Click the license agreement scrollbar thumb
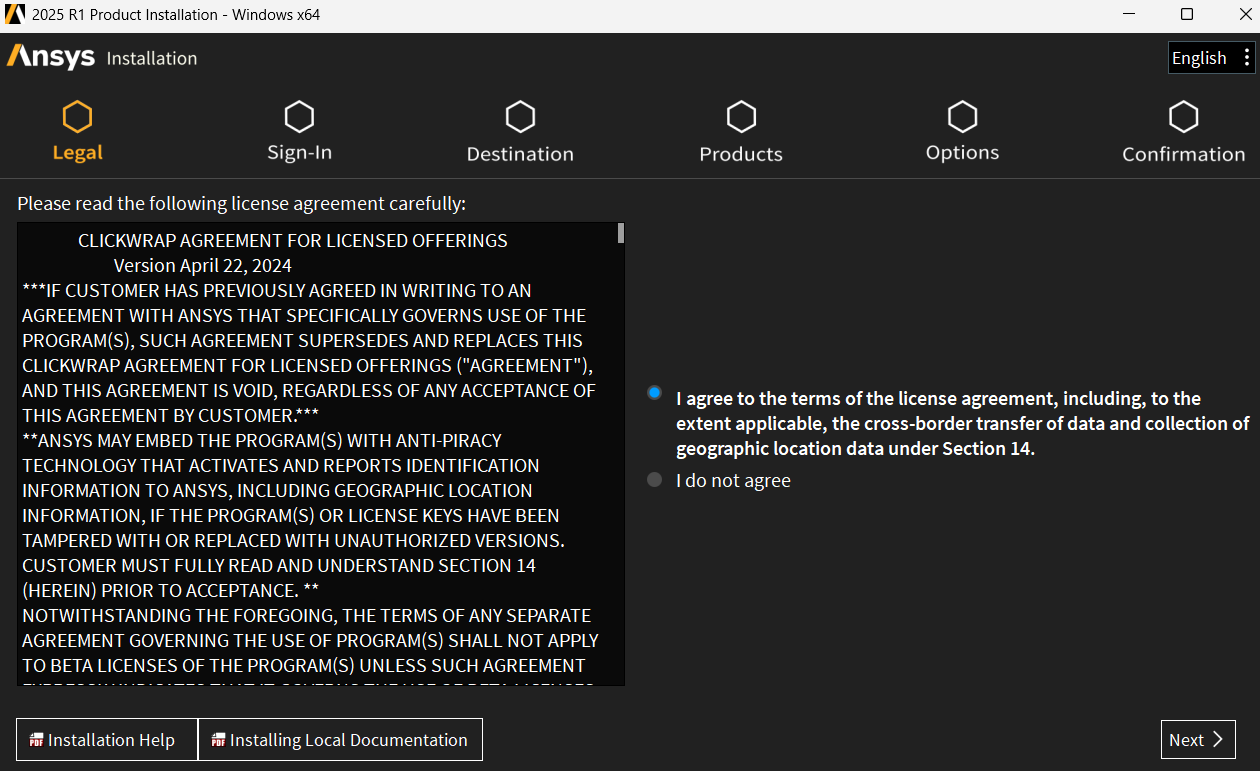The image size is (1260, 771). pyautogui.click(x=621, y=233)
